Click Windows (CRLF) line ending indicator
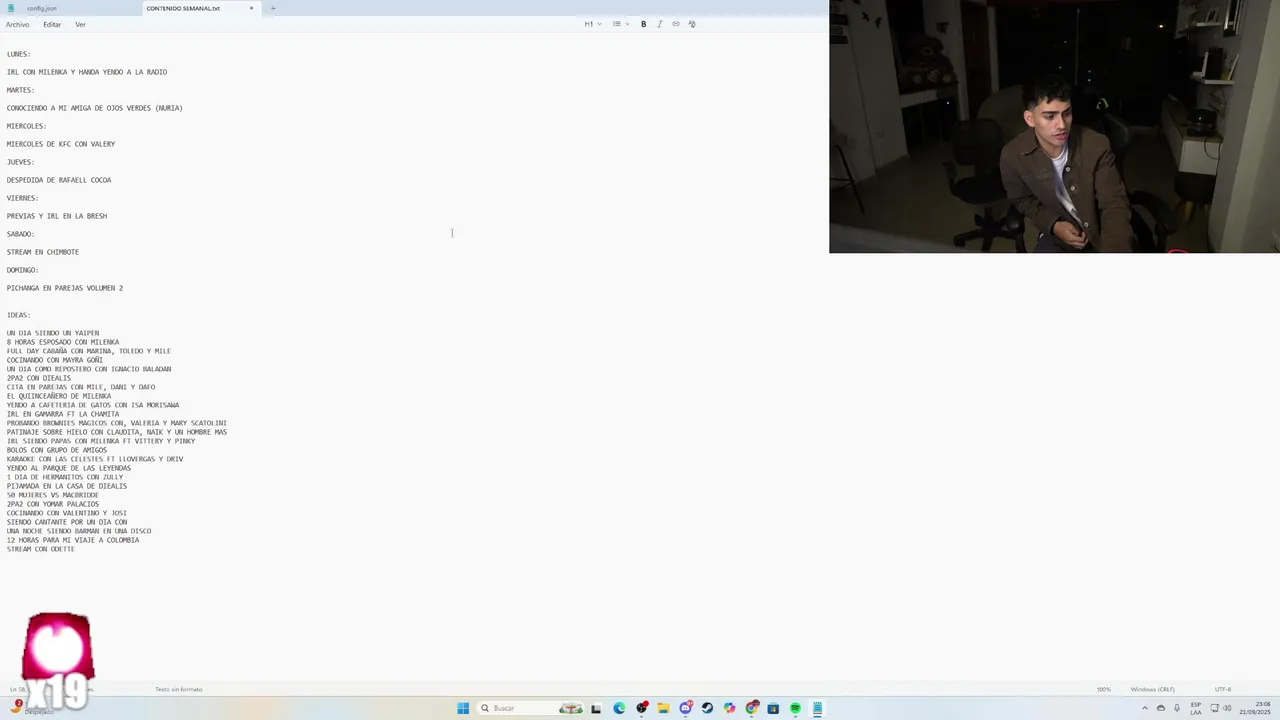The height and width of the screenshot is (720, 1280). click(1153, 689)
